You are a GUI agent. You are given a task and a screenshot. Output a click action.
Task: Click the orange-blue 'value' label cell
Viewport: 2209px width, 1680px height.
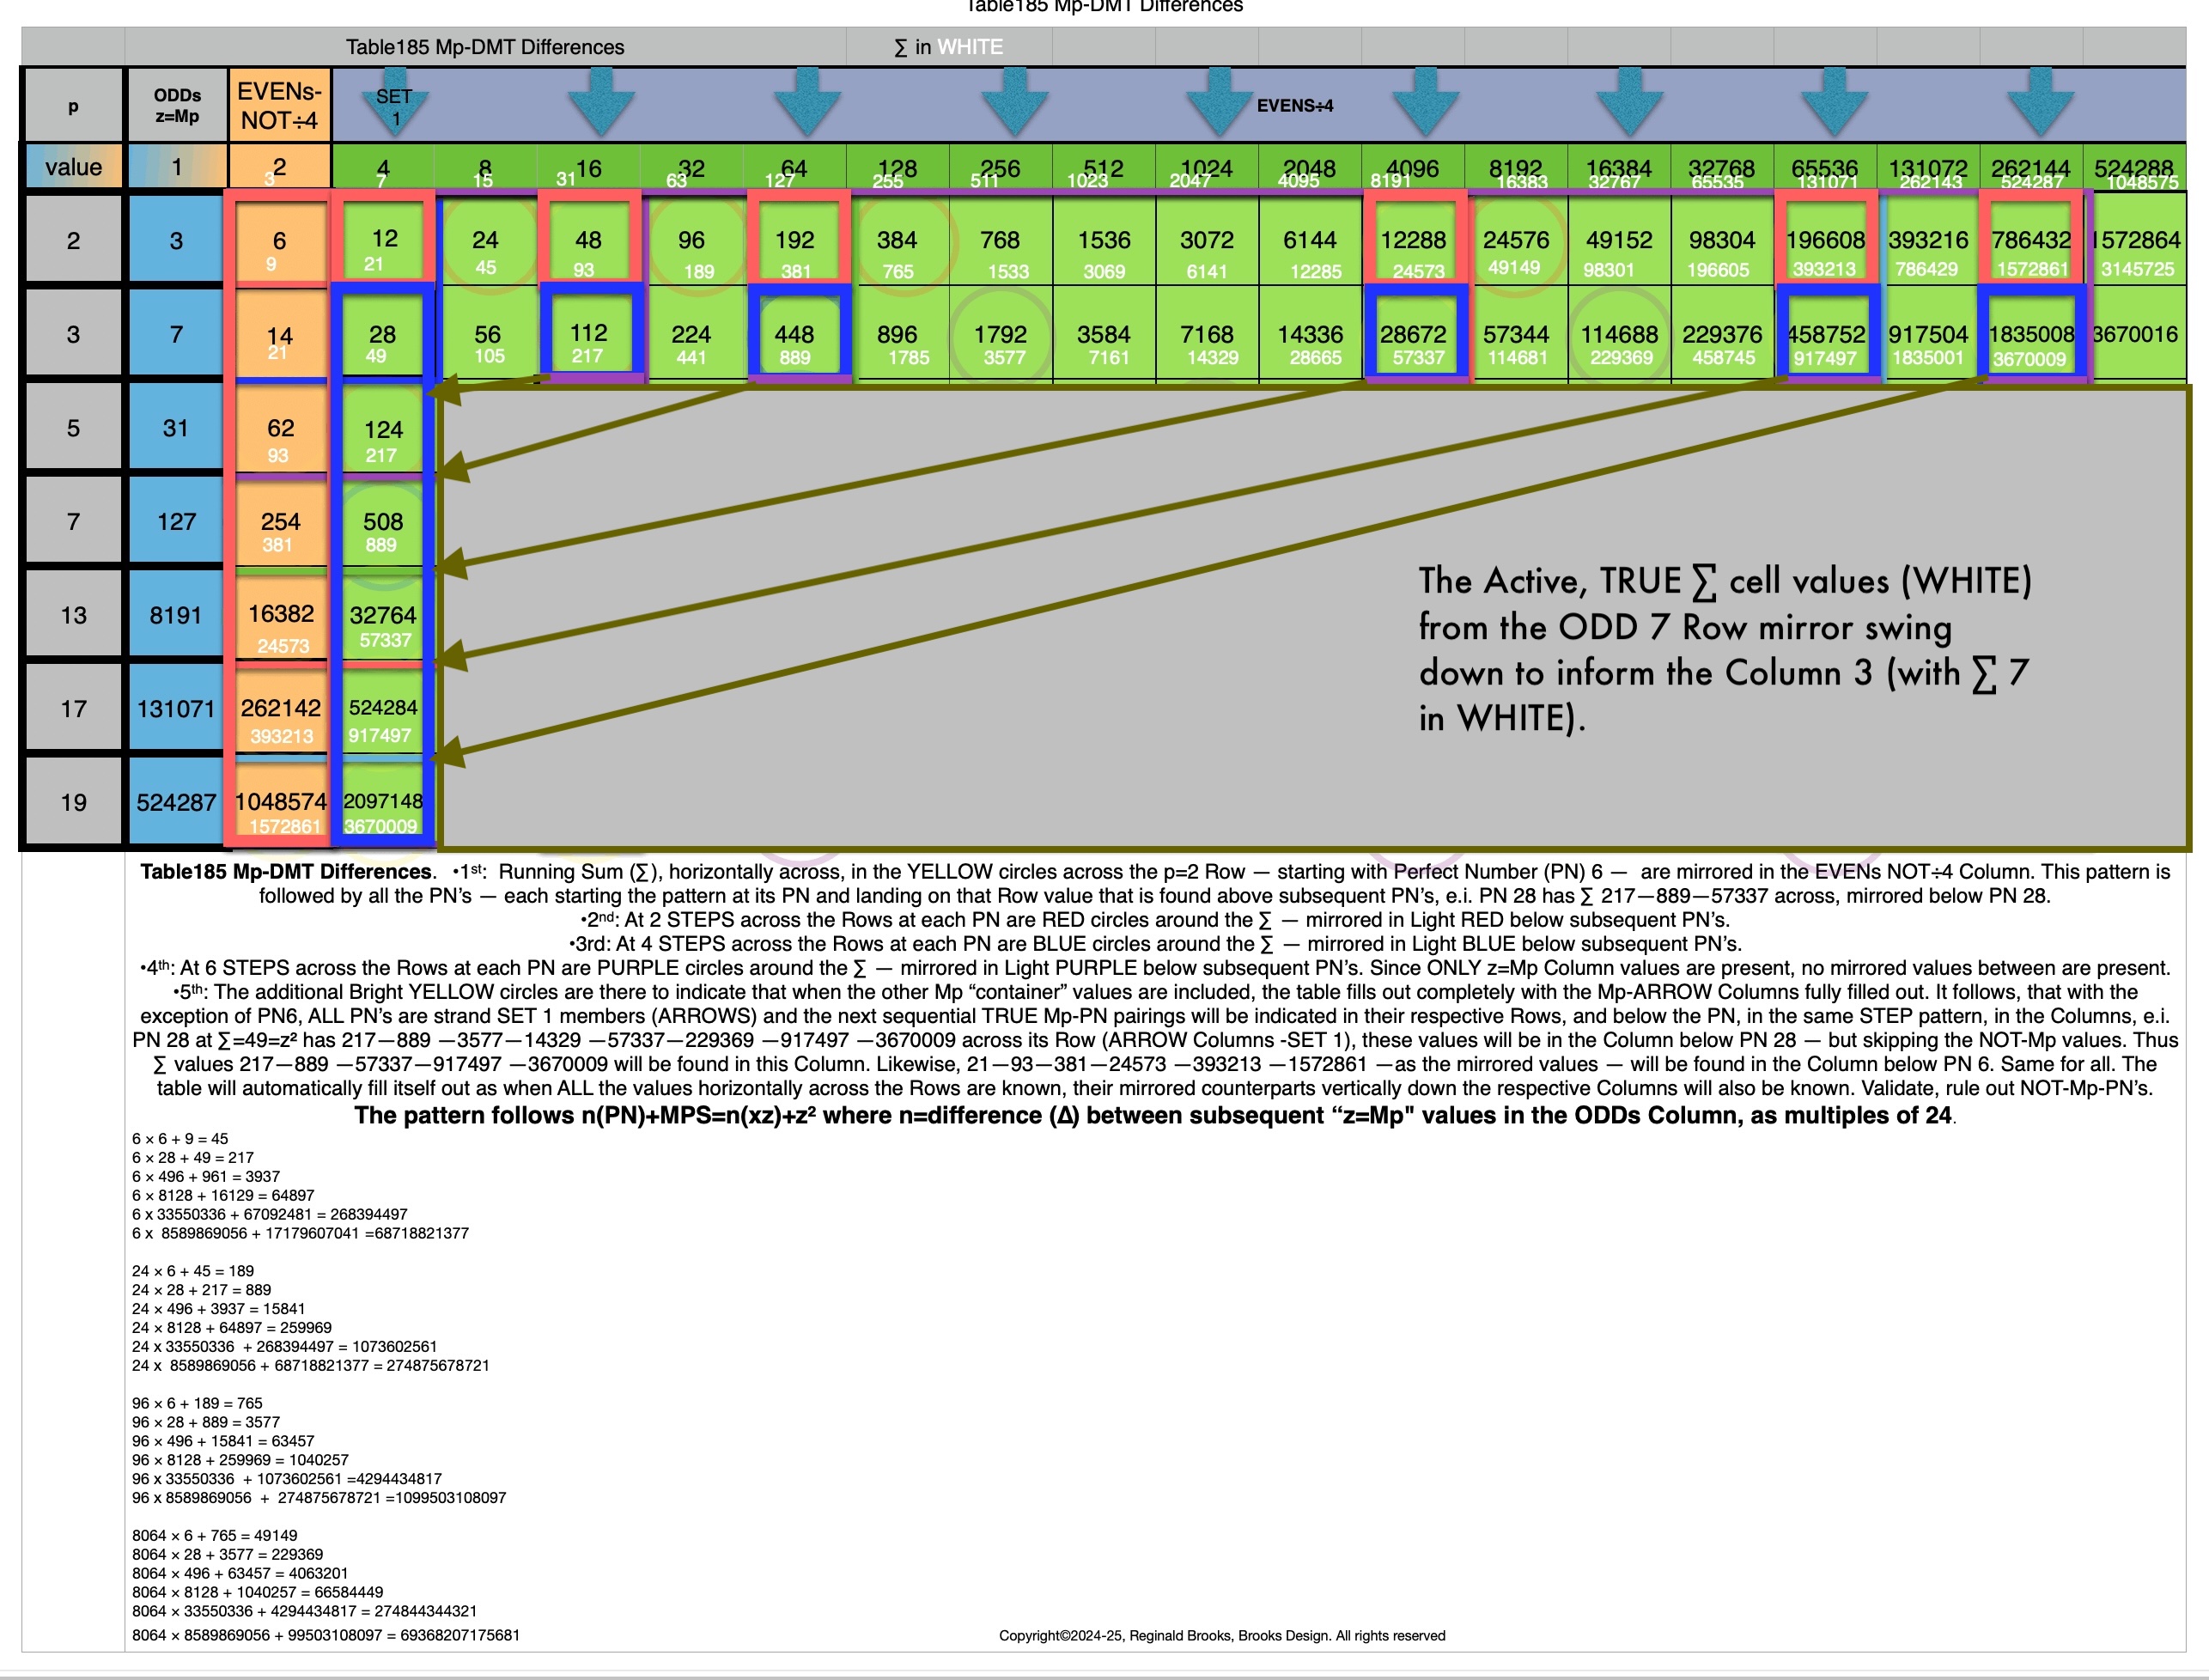73,167
